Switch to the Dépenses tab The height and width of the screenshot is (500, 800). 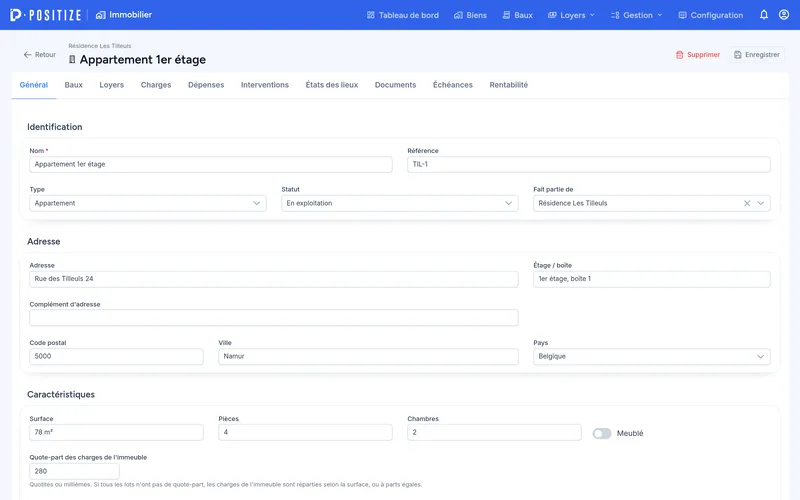[x=206, y=85]
